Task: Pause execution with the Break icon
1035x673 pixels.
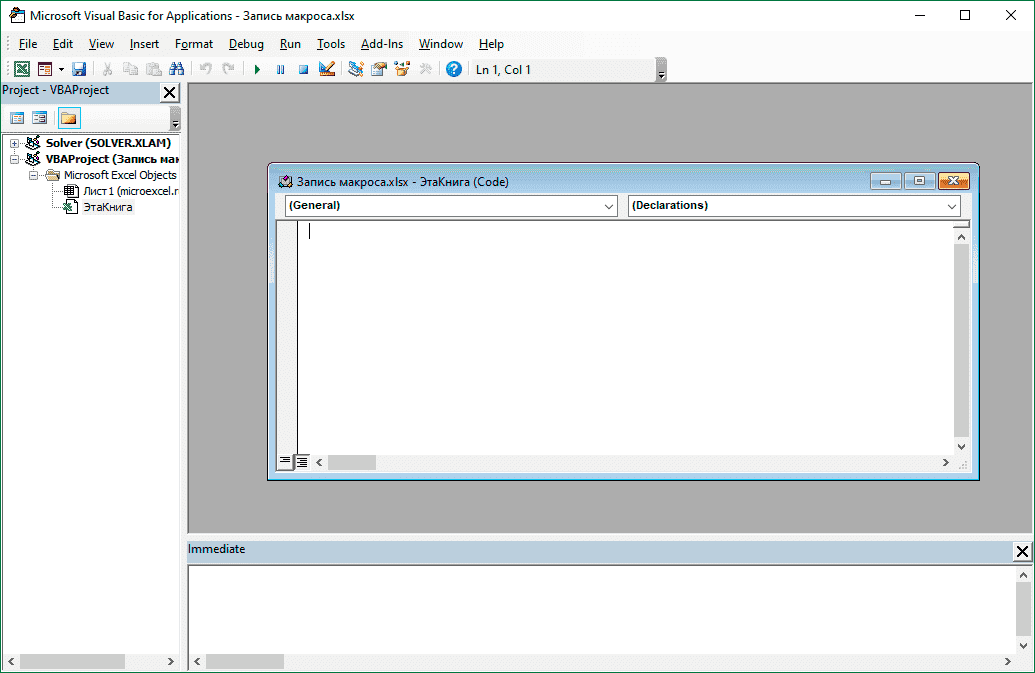Action: pos(279,68)
